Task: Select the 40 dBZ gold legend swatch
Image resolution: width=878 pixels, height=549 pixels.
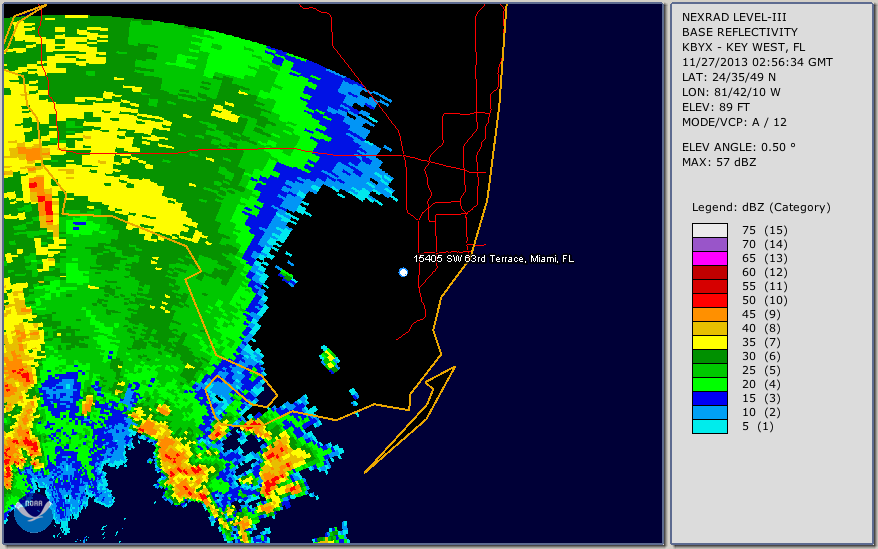Action: (x=709, y=328)
